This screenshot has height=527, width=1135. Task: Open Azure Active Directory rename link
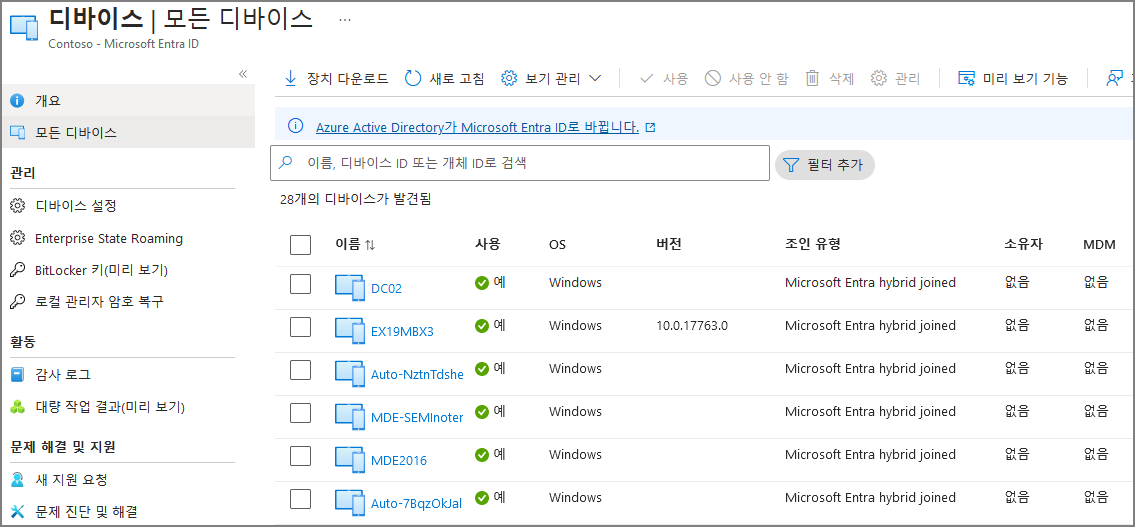[x=478, y=127]
